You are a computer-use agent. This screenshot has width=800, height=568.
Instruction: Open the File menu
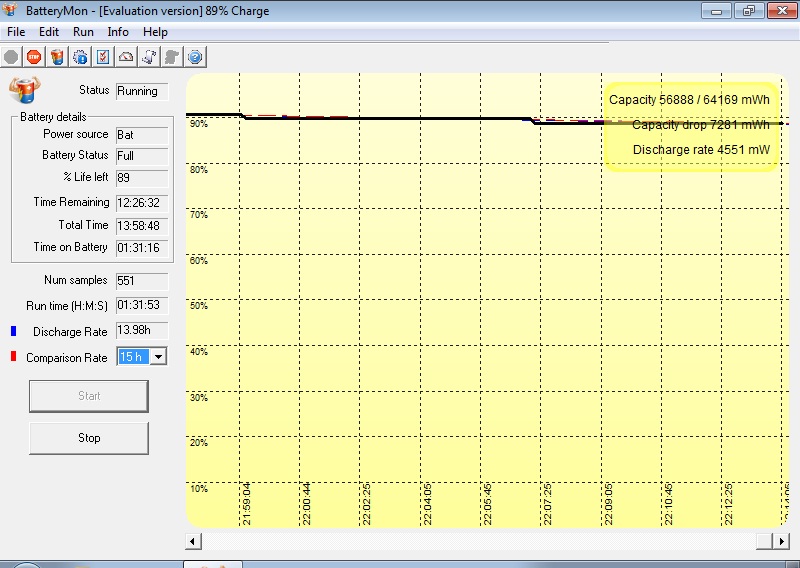tap(16, 32)
